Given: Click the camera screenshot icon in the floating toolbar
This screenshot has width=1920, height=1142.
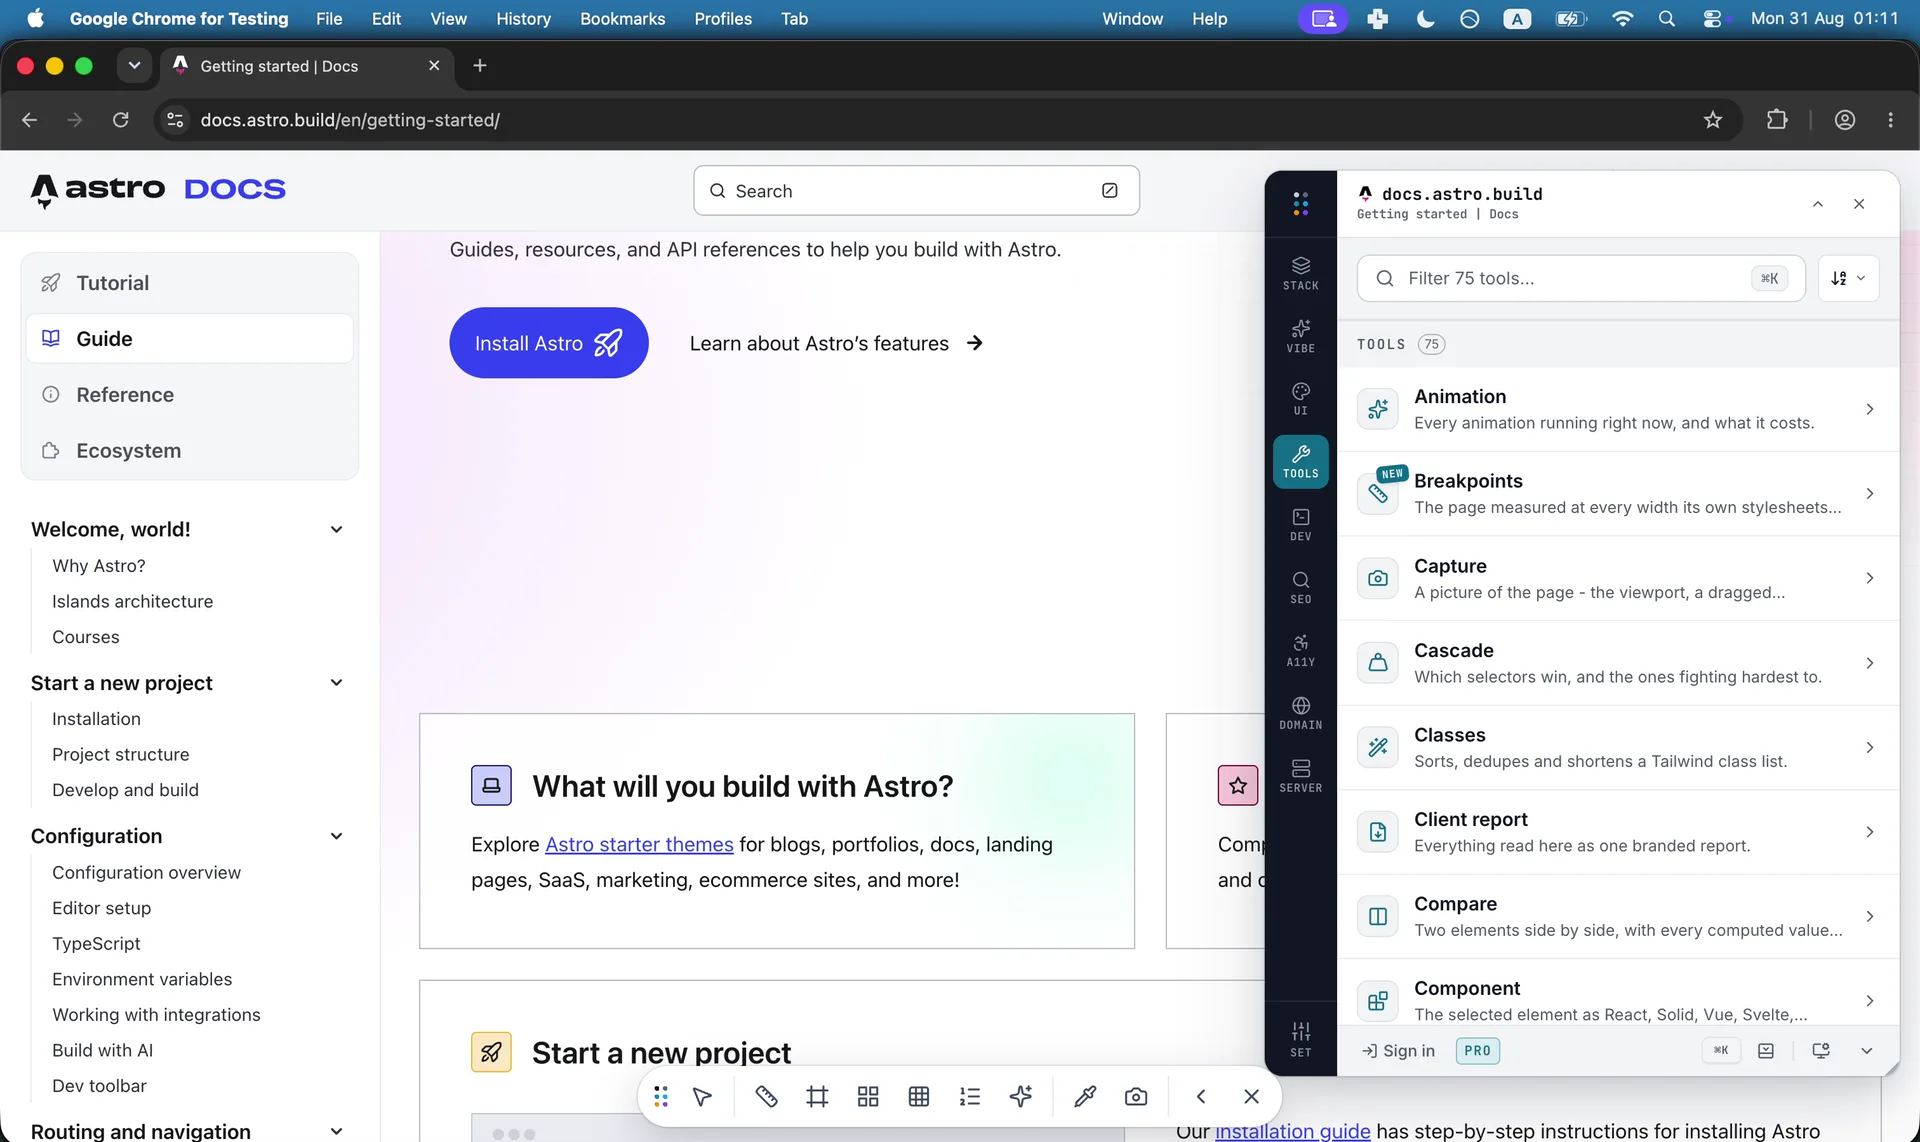Looking at the screenshot, I should [x=1136, y=1097].
